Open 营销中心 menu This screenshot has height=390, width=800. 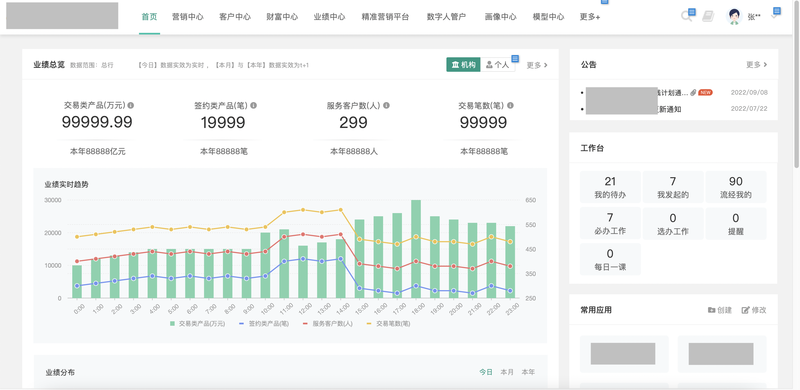pos(188,17)
